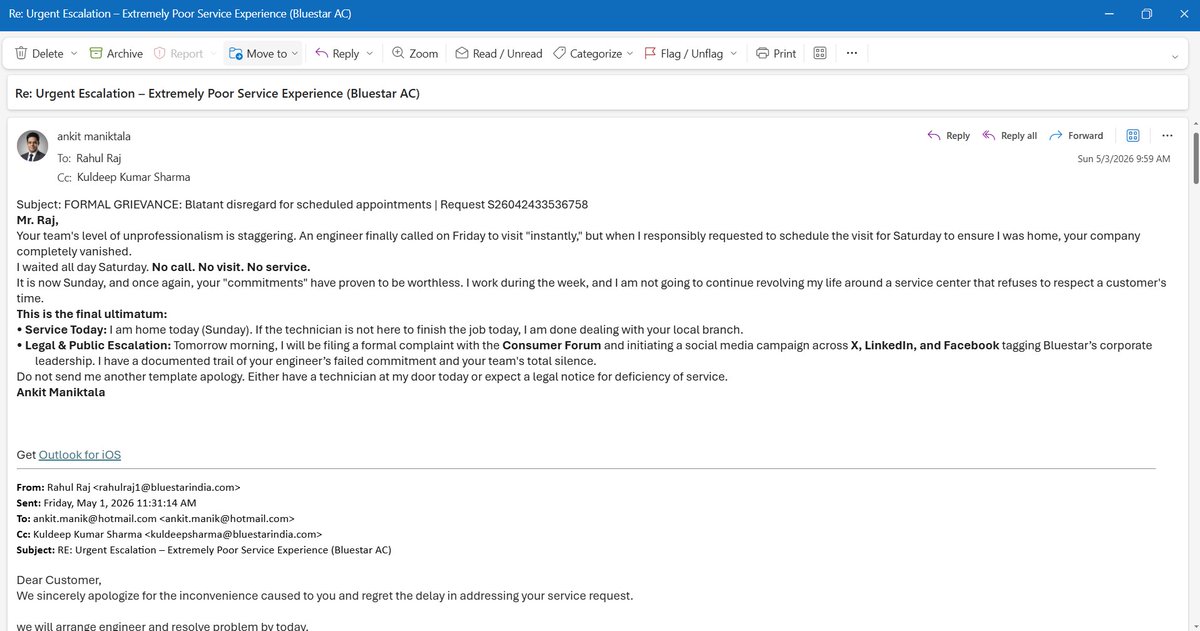The width and height of the screenshot is (1200, 631).
Task: Expand the Report dropdown arrow
Action: point(212,54)
